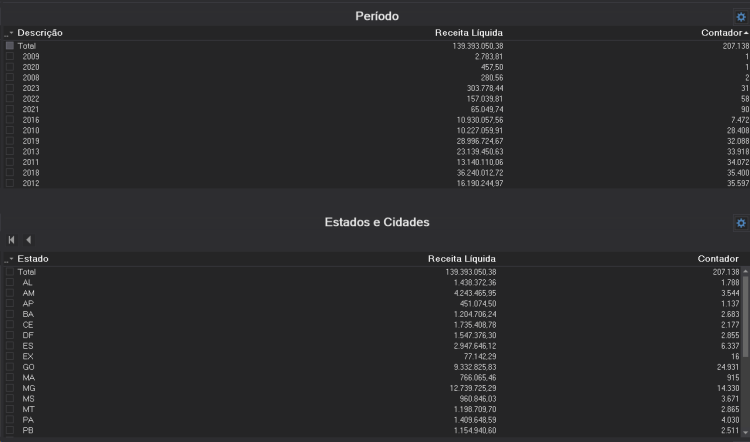Open the Estado column dropdown menu
Image resolution: width=750 pixels, height=442 pixels.
9,260
